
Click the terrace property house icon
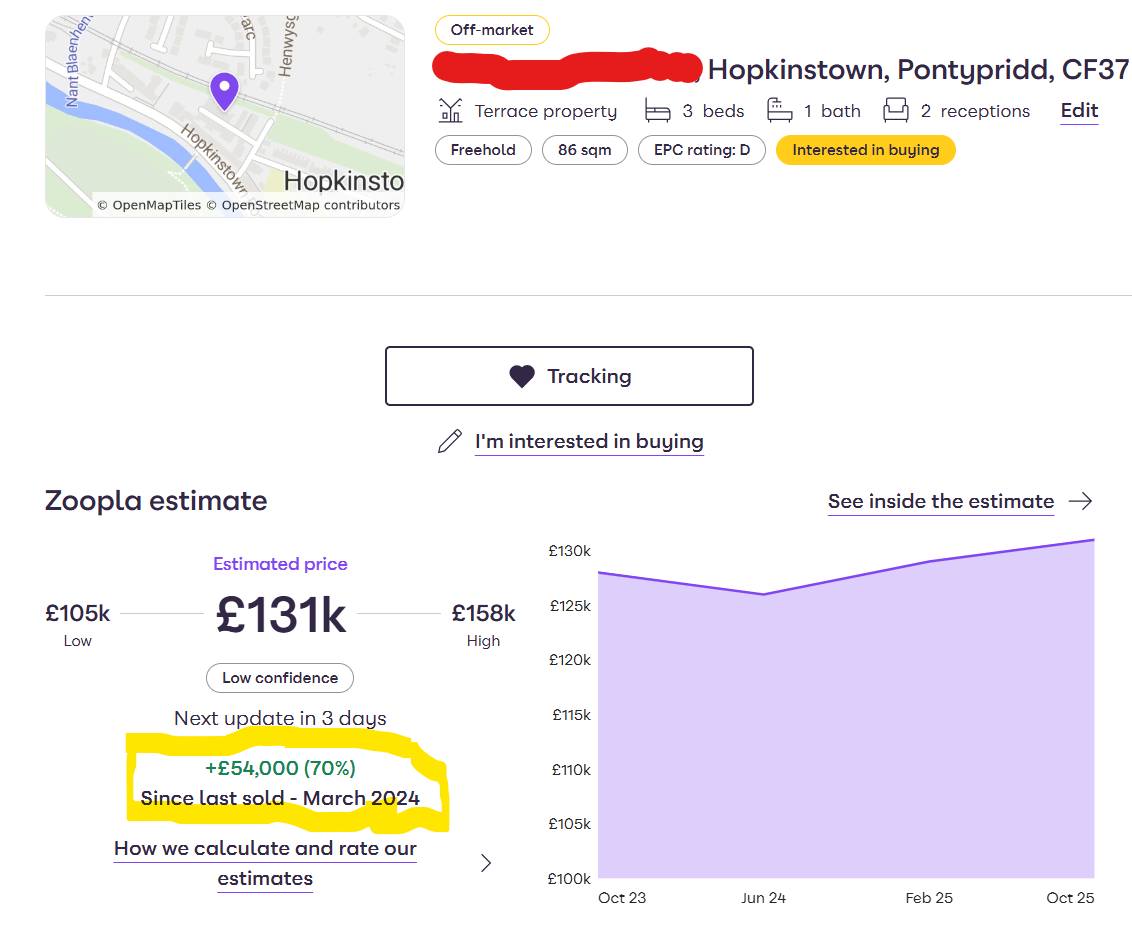coord(451,110)
